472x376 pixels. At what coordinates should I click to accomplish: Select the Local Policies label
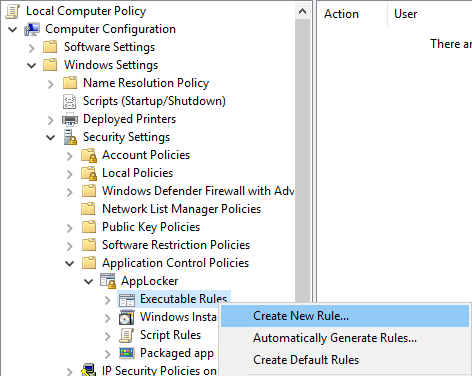coord(137,173)
